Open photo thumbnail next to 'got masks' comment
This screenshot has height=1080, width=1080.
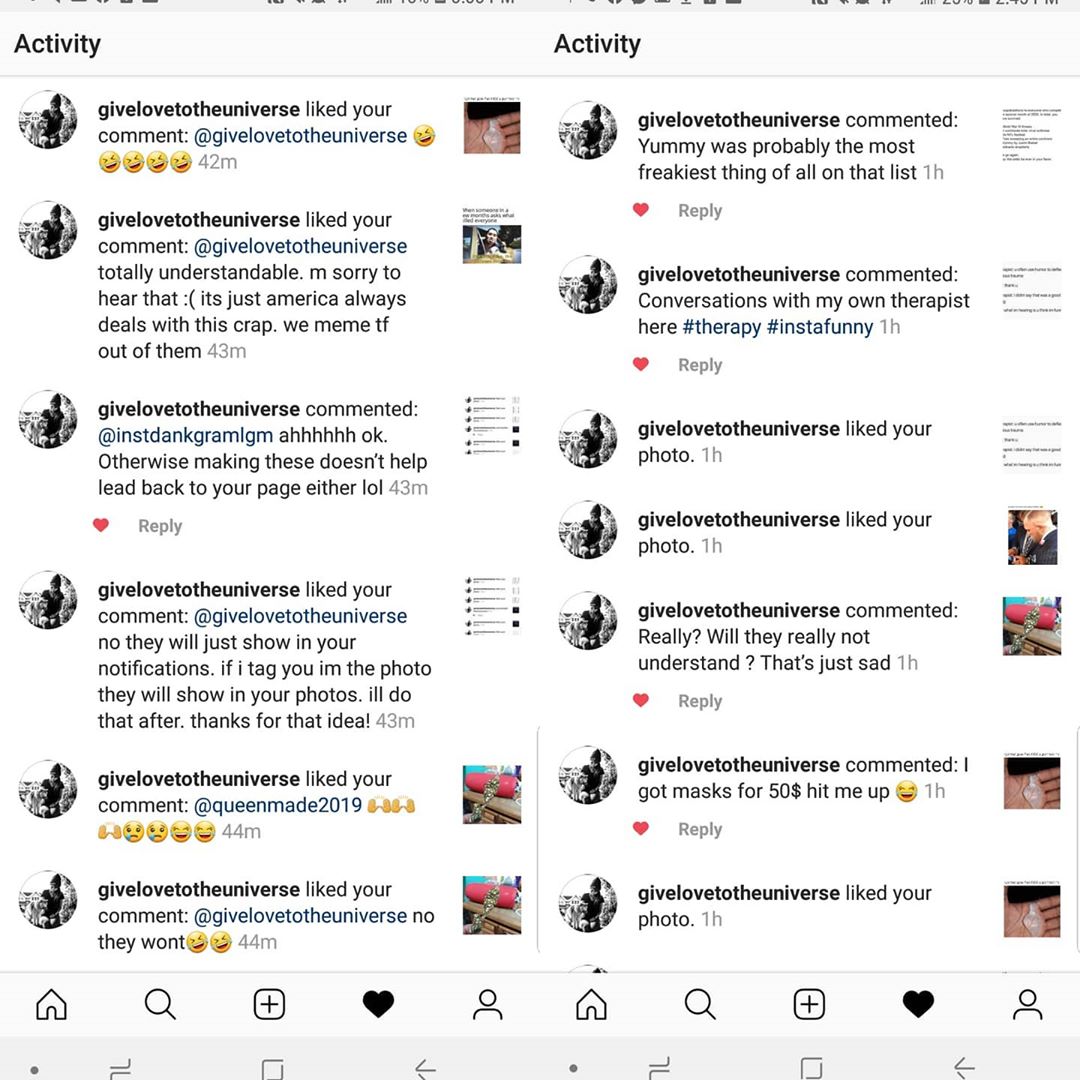pos(1032,780)
